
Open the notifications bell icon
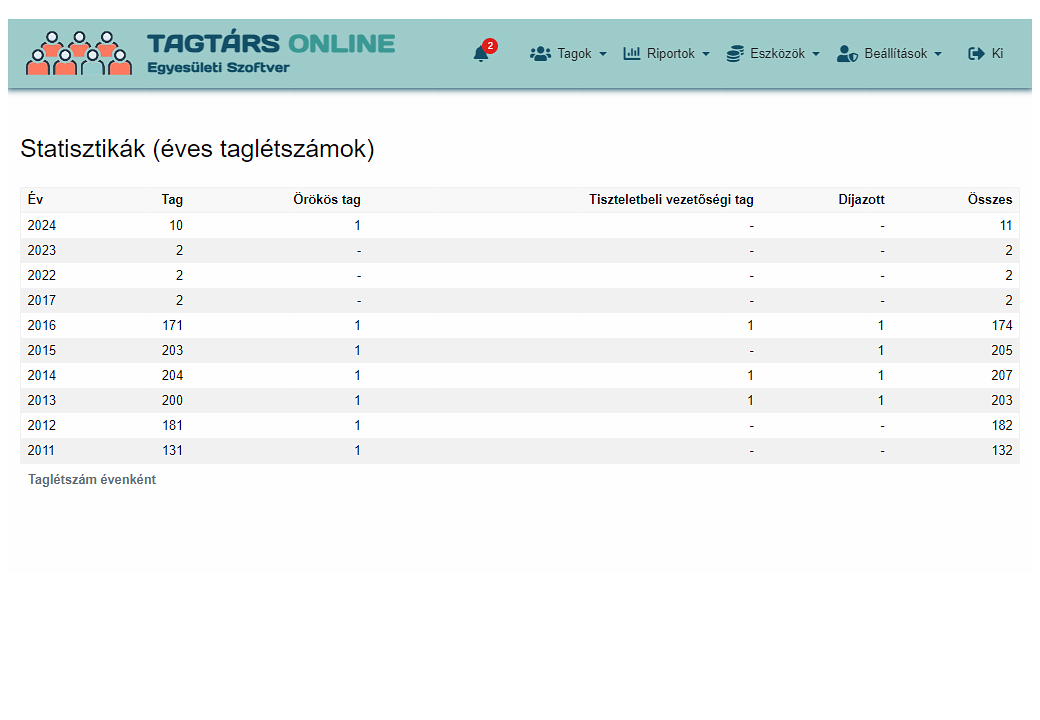[481, 54]
